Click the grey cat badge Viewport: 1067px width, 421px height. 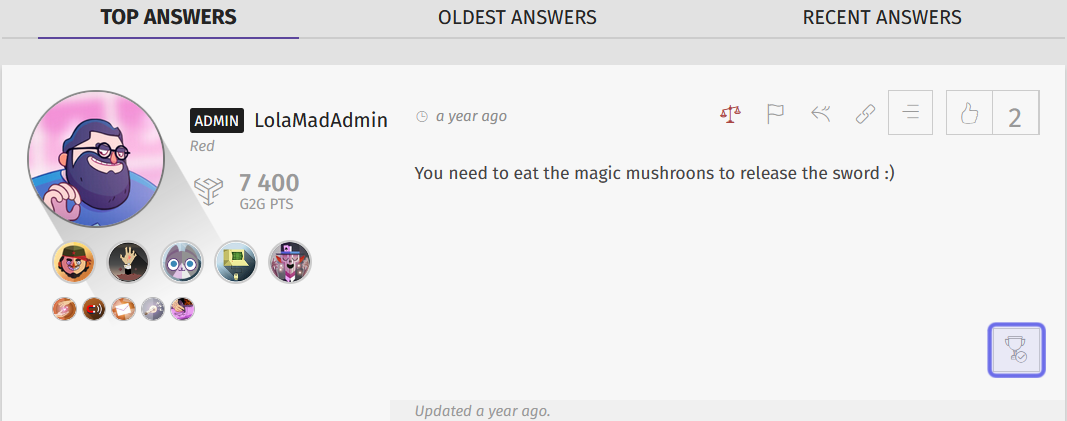coord(182,262)
